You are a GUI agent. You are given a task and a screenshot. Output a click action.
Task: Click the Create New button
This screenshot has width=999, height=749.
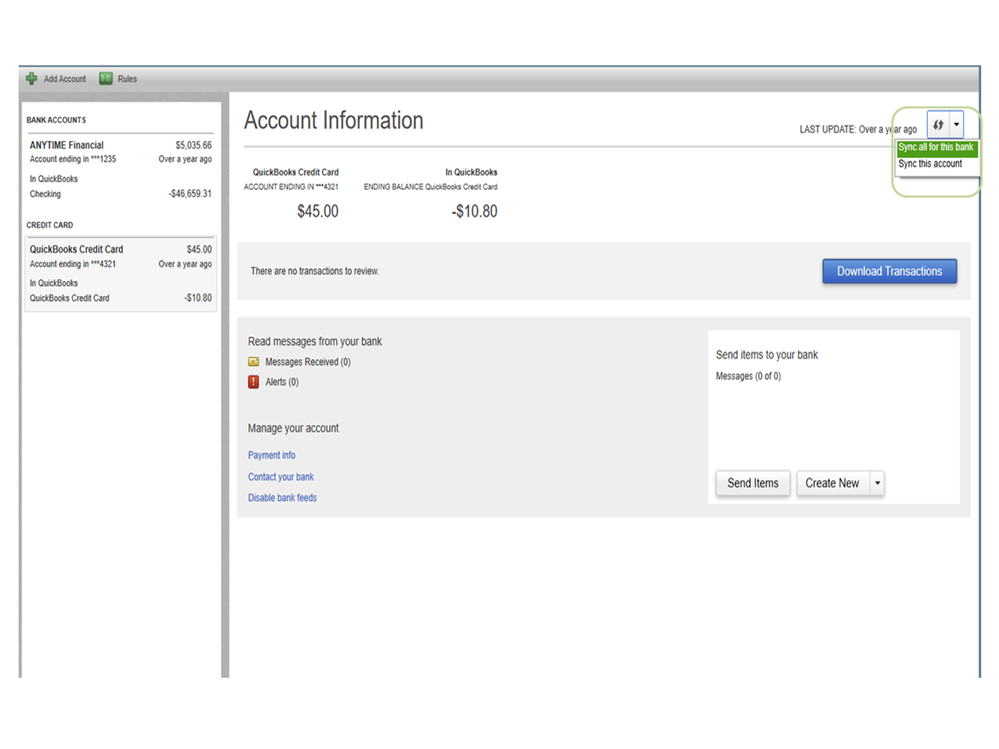[832, 483]
